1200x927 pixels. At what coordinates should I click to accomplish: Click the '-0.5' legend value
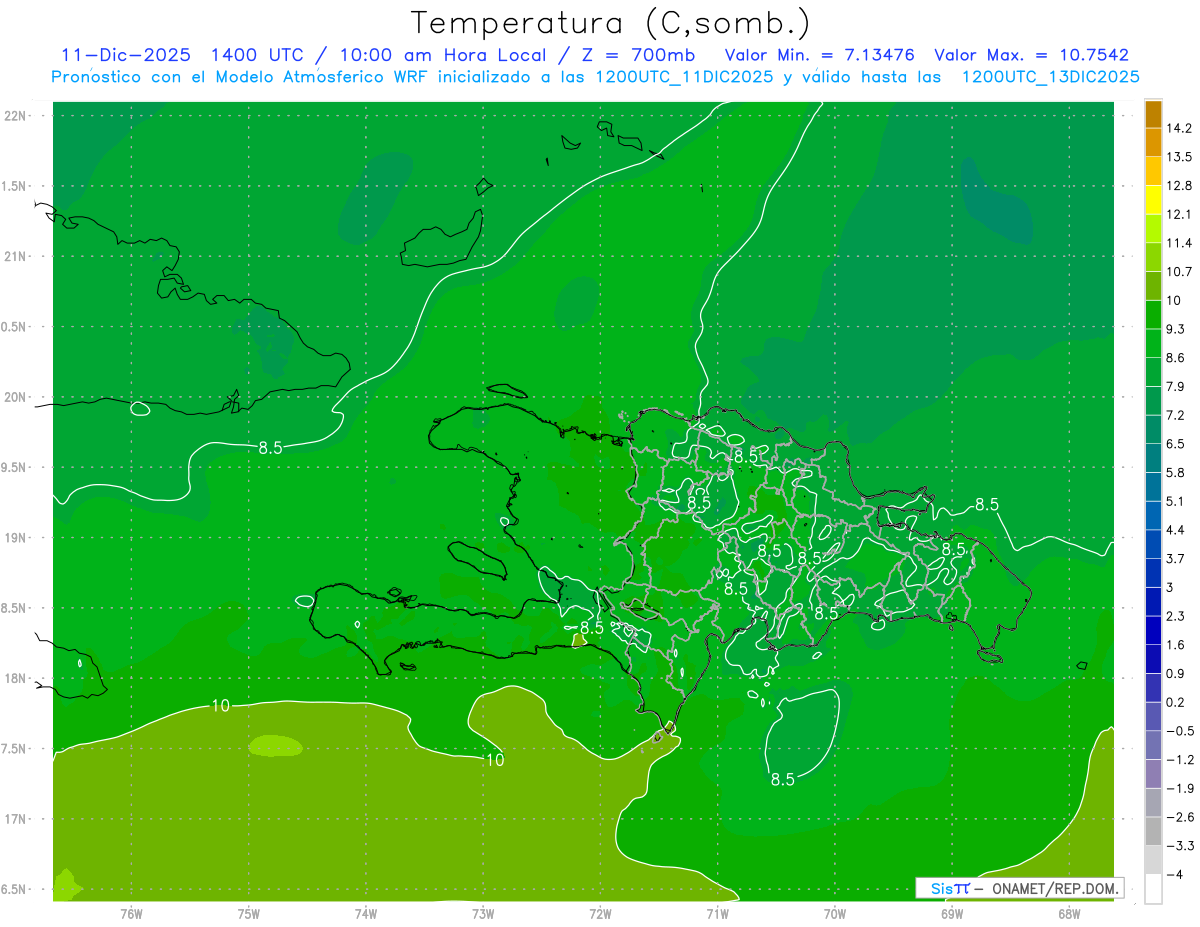[1179, 731]
